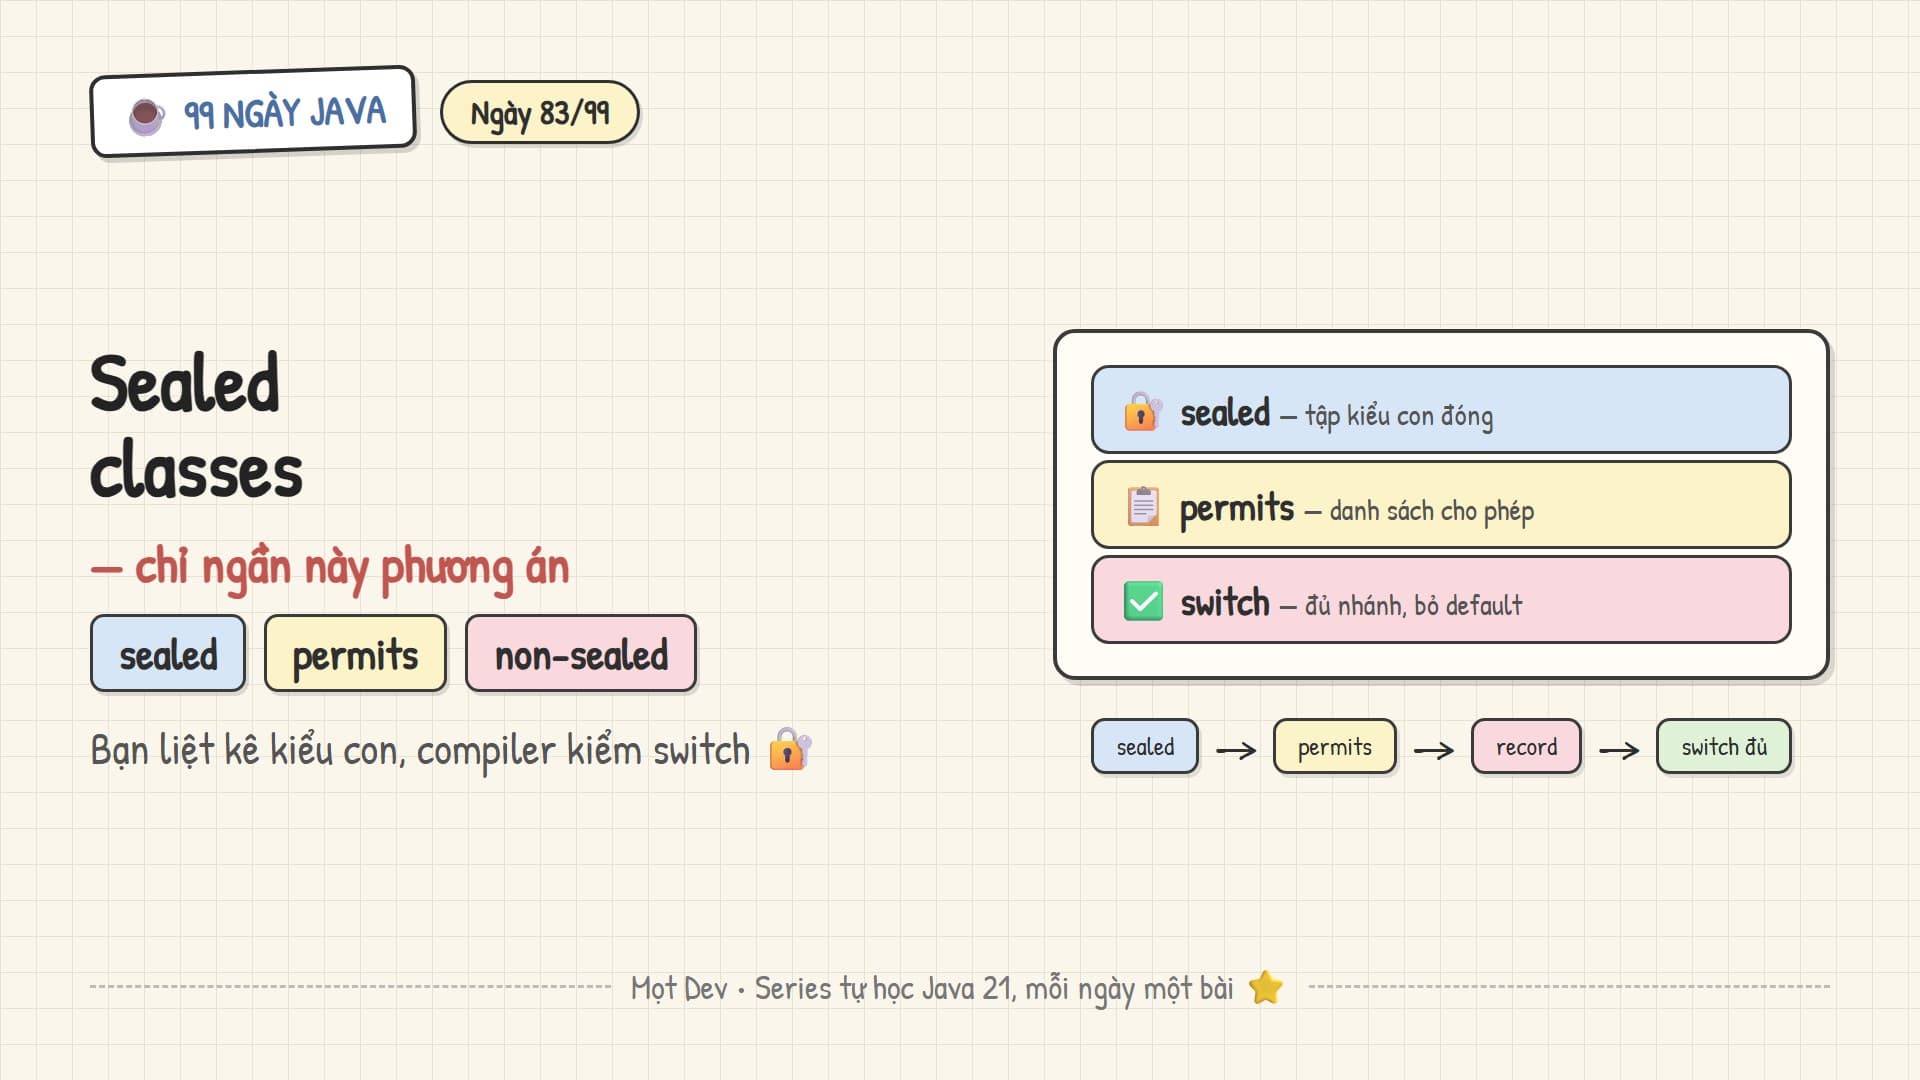The height and width of the screenshot is (1080, 1920).
Task: Click the footer text 'Mọt Dev · Series tự học Java 21'
Action: coord(823,988)
